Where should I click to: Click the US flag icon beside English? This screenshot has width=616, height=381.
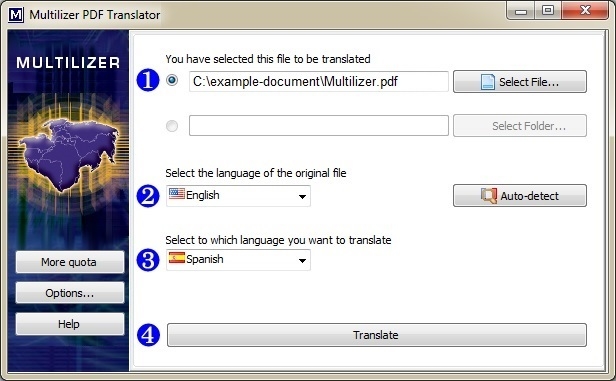pyautogui.click(x=177, y=193)
